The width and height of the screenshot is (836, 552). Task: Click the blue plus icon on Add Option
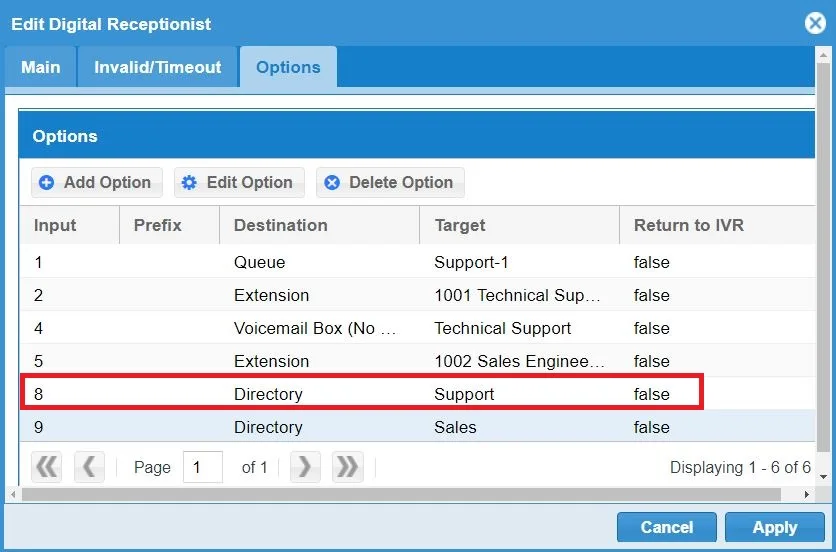(46, 182)
